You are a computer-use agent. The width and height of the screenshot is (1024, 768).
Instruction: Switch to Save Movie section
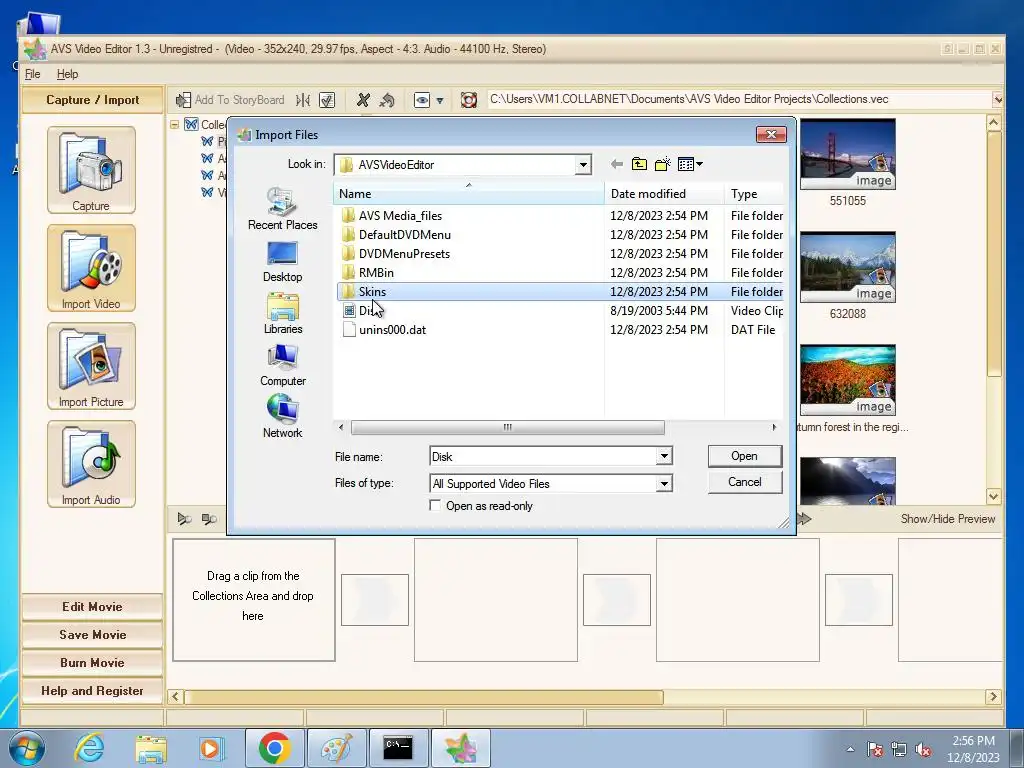(92, 635)
